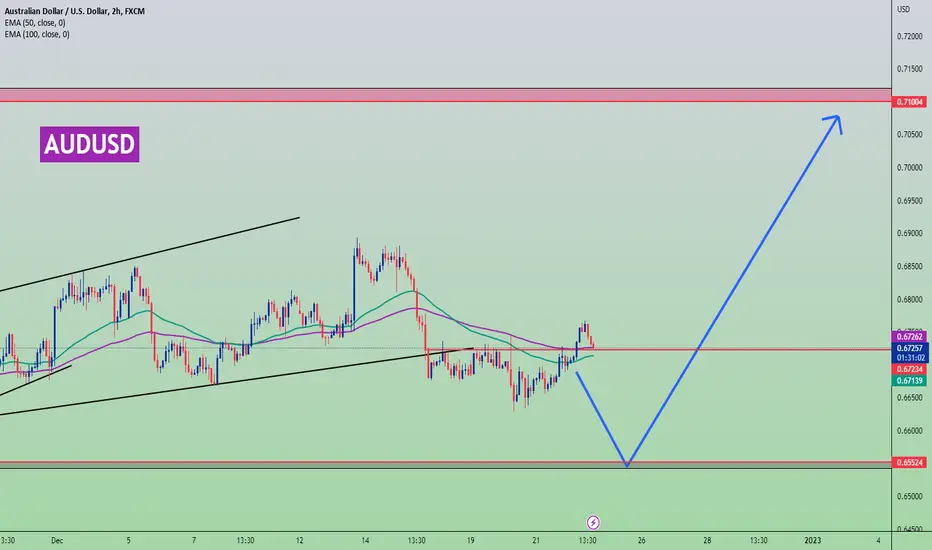Viewport: 932px width, 550px height.
Task: Select the EMA (50, close, 0) indicator legend
Action: point(35,23)
